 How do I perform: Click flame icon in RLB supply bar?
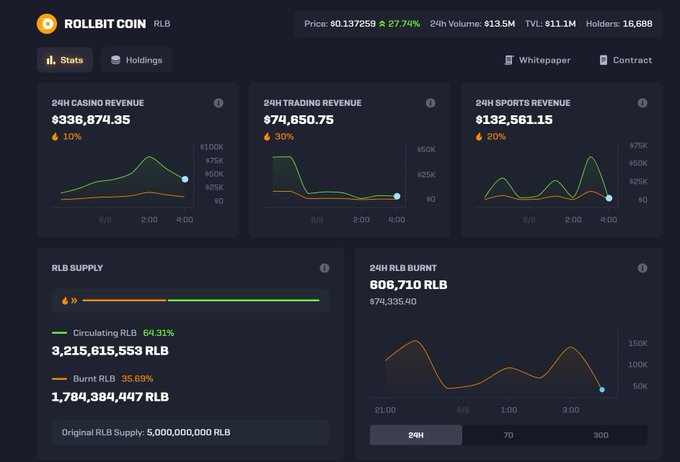click(65, 300)
